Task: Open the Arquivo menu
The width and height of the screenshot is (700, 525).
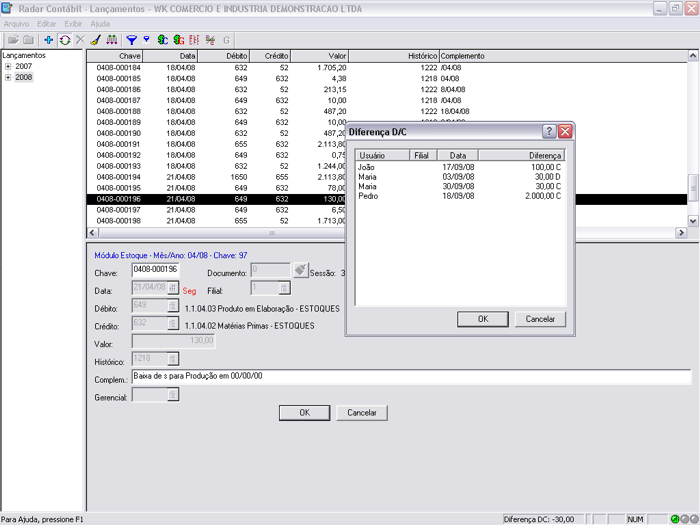Action: 16,22
